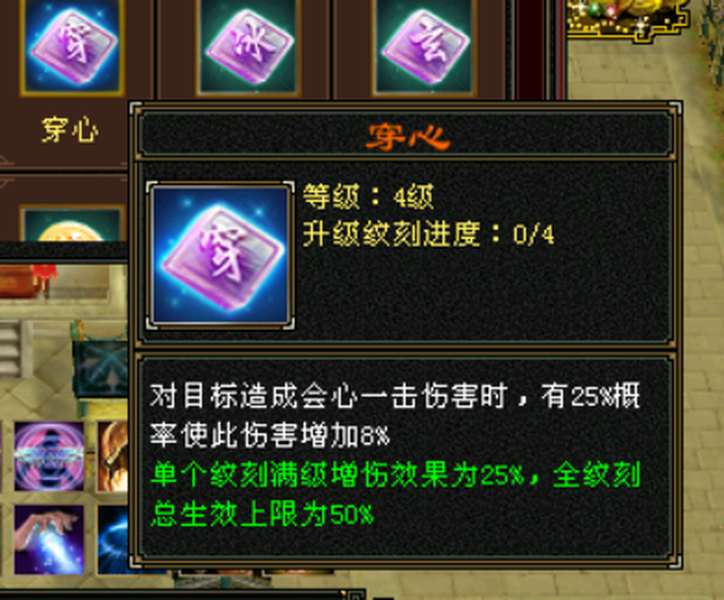Click the golden ornament at top right corner
This screenshot has width=724, height=600.
click(x=628, y=19)
